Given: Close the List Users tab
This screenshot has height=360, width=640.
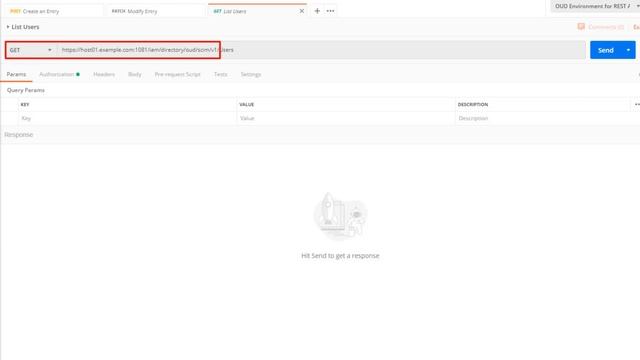Looking at the screenshot, I should (x=302, y=11).
